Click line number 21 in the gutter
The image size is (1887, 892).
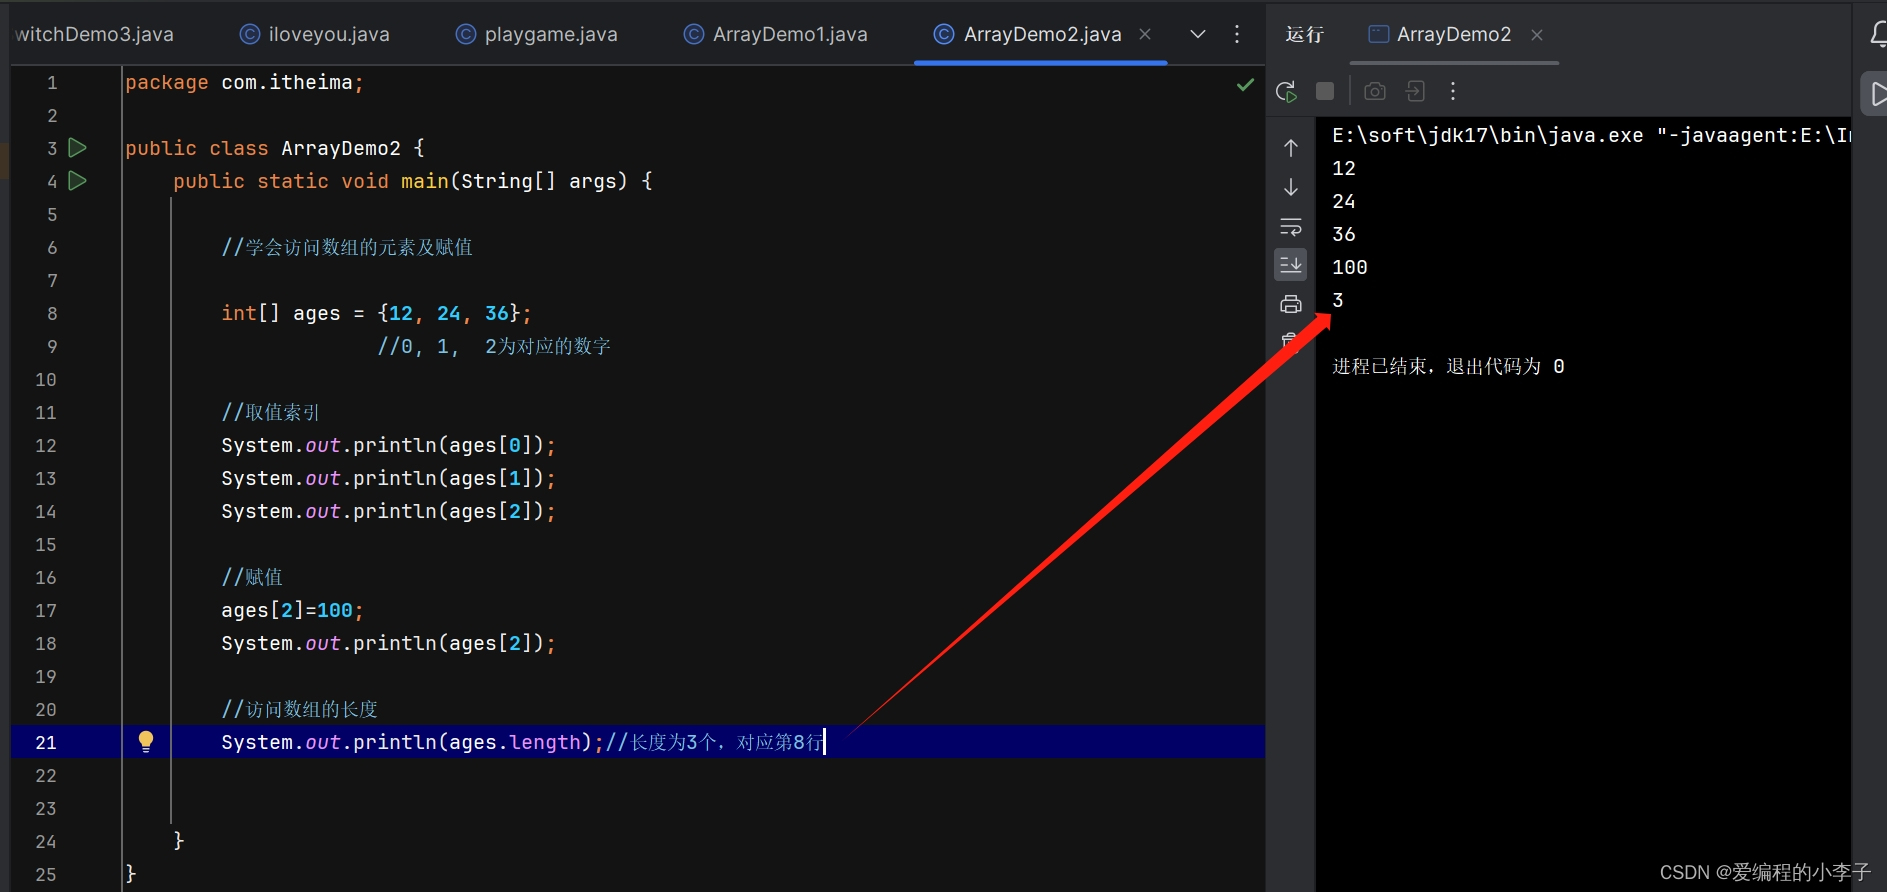click(x=46, y=742)
